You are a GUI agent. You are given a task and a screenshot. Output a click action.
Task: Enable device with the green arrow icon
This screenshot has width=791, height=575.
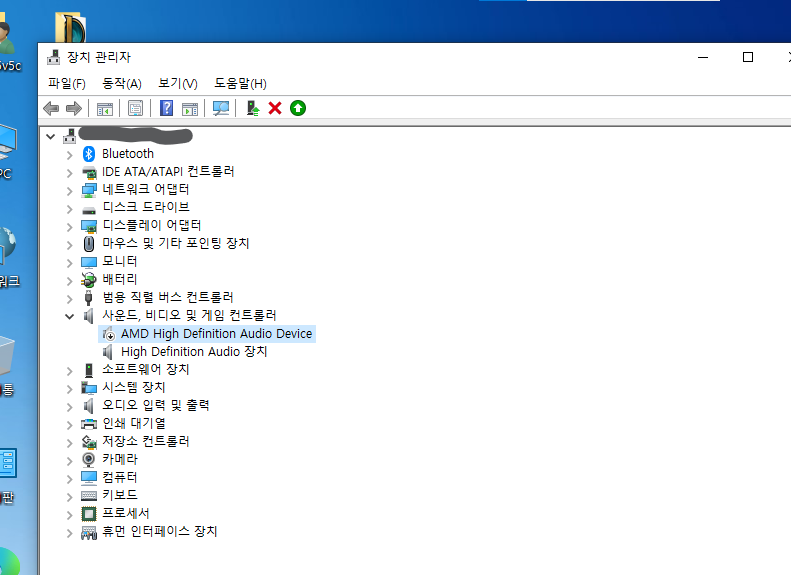coord(298,108)
